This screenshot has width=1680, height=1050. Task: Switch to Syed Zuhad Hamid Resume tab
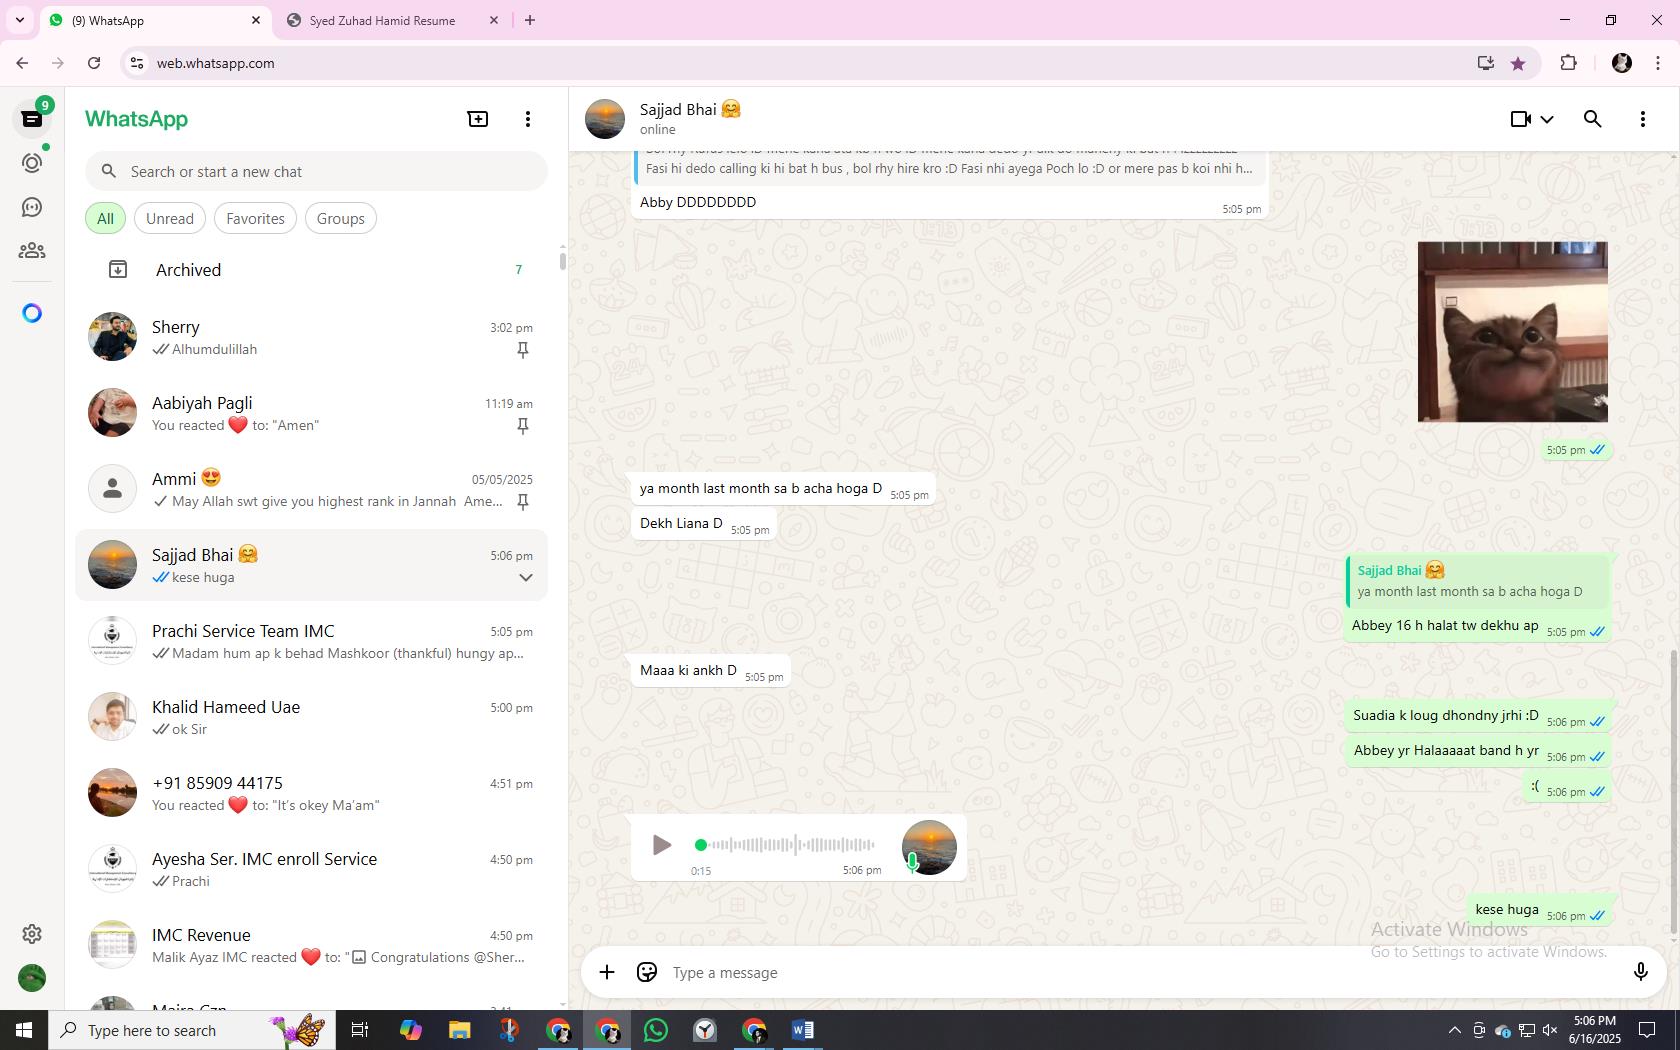pos(382,20)
